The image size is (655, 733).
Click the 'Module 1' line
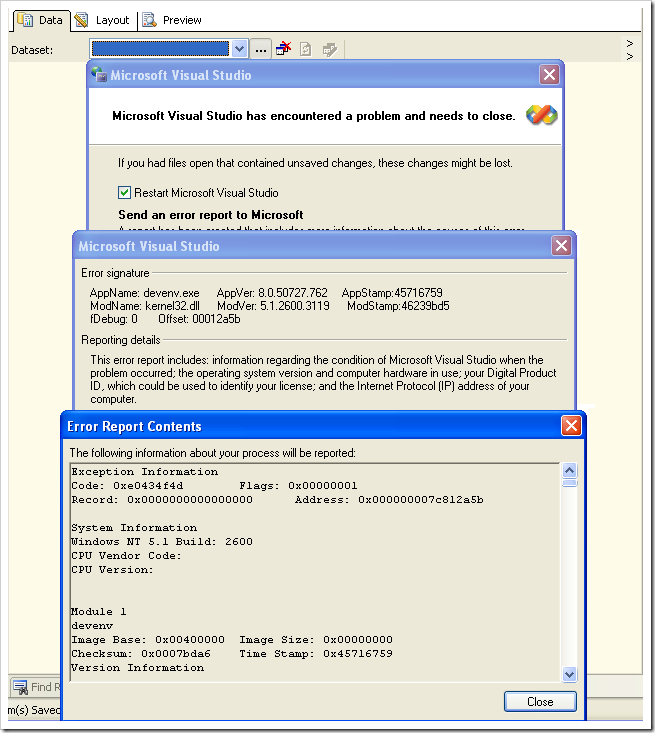pyautogui.click(x=98, y=611)
